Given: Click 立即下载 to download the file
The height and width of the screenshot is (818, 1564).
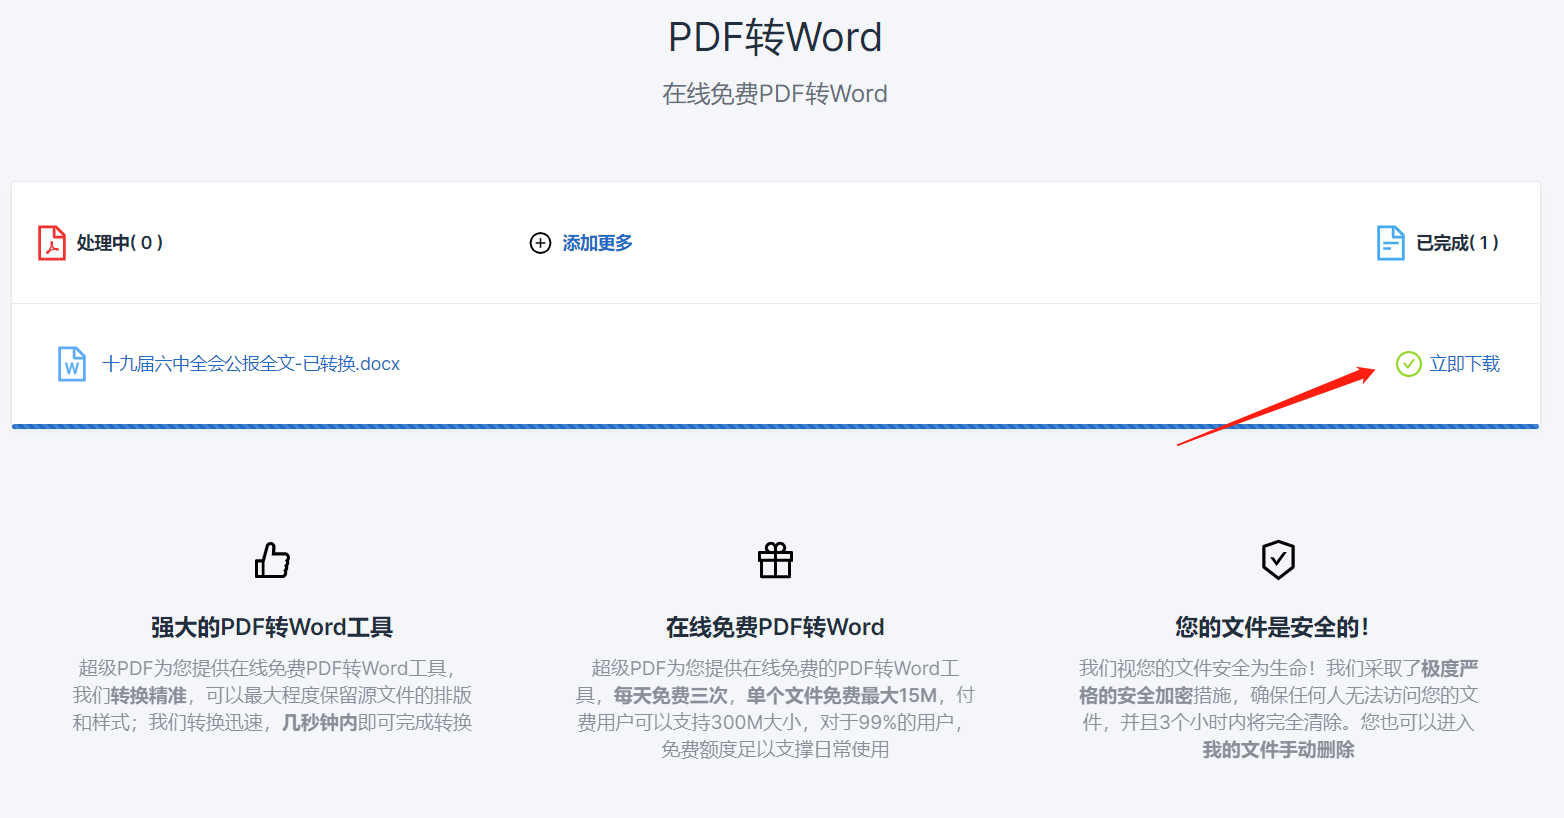Looking at the screenshot, I should point(1465,364).
